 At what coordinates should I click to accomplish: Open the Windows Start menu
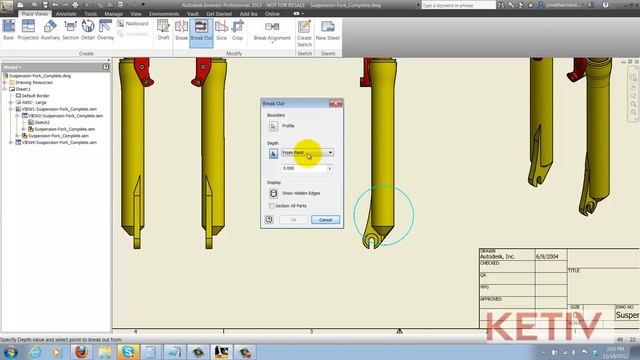pos(10,351)
